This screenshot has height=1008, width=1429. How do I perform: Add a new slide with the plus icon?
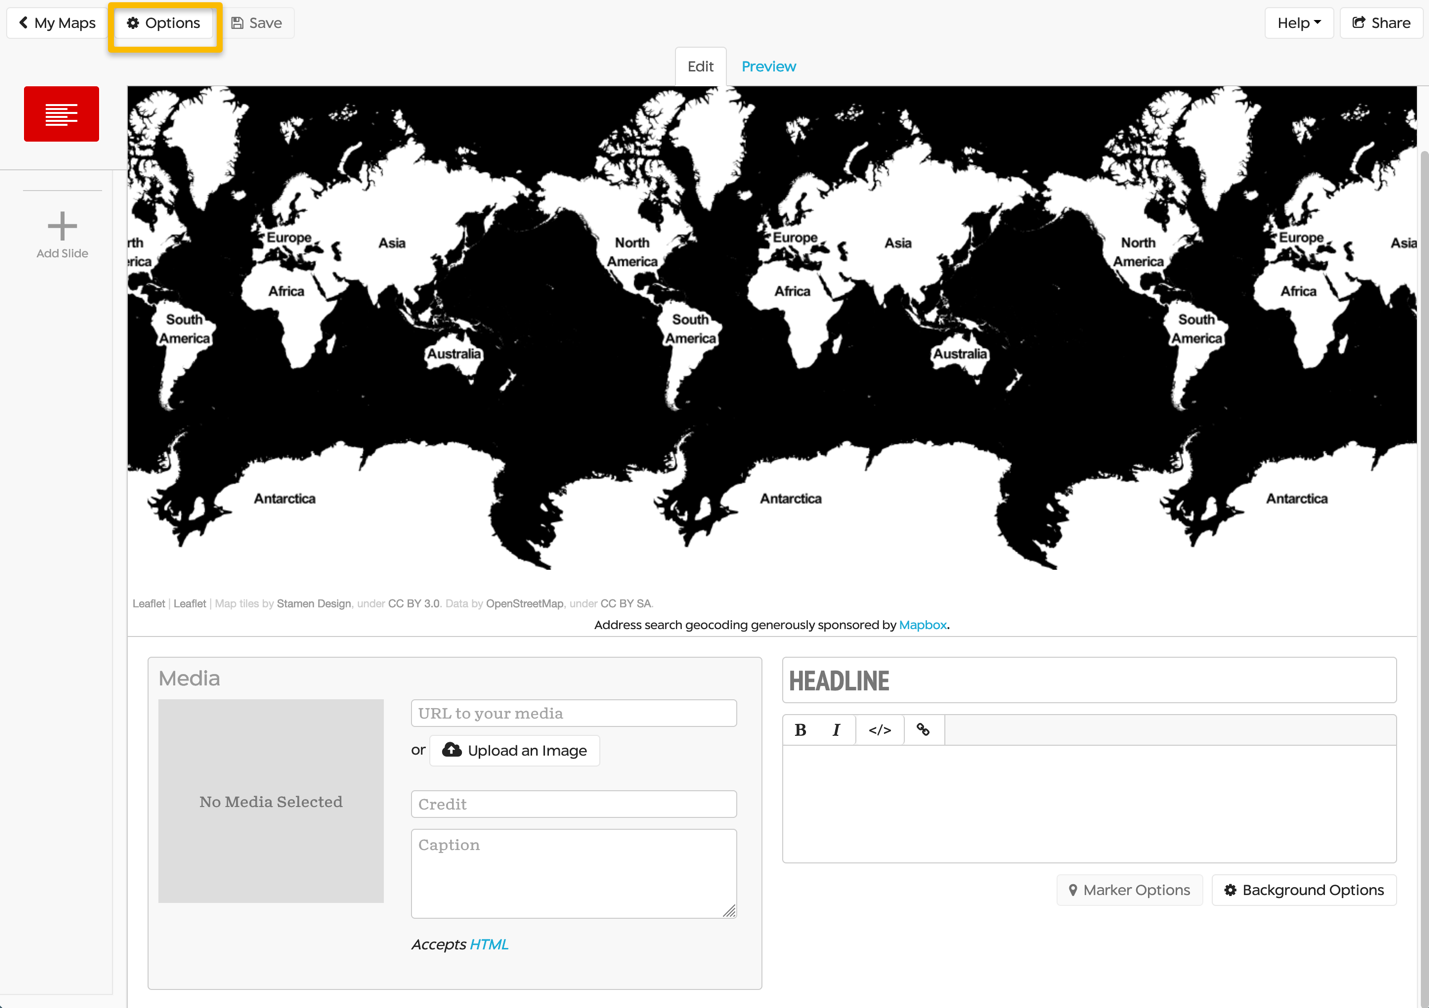tap(62, 226)
